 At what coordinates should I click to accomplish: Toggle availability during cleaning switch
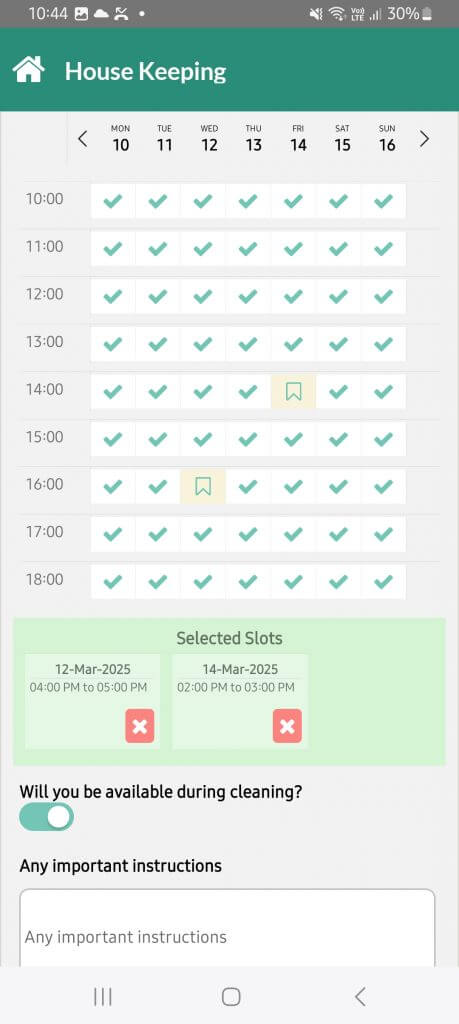tap(46, 817)
